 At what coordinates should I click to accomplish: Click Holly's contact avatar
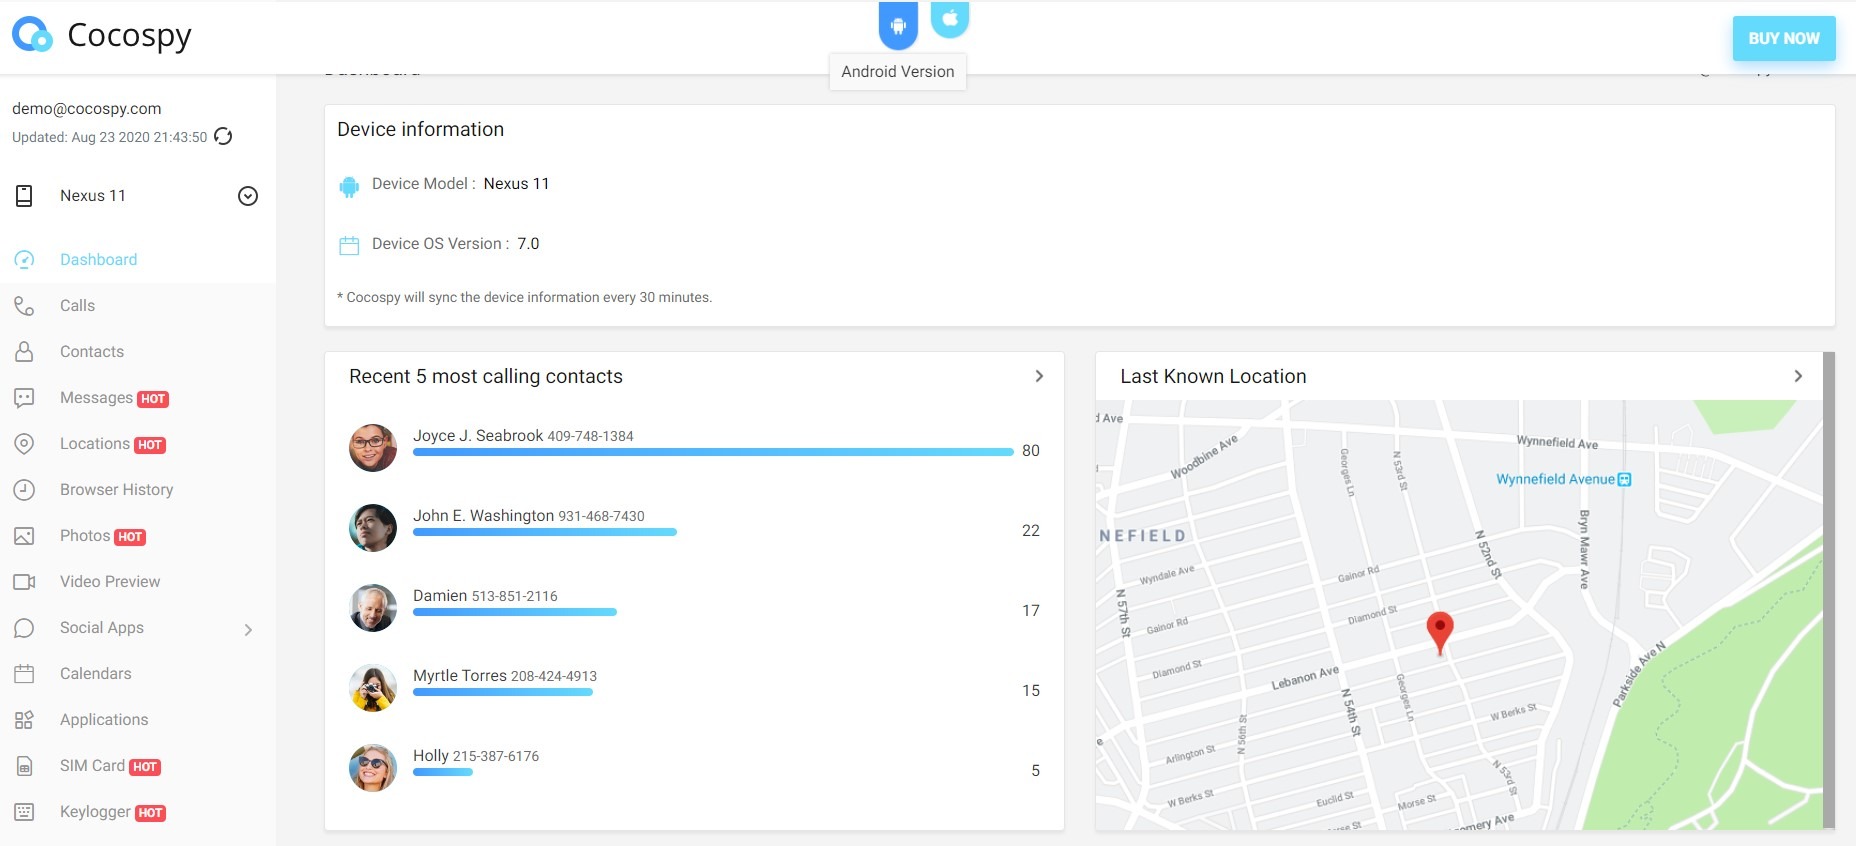(373, 768)
